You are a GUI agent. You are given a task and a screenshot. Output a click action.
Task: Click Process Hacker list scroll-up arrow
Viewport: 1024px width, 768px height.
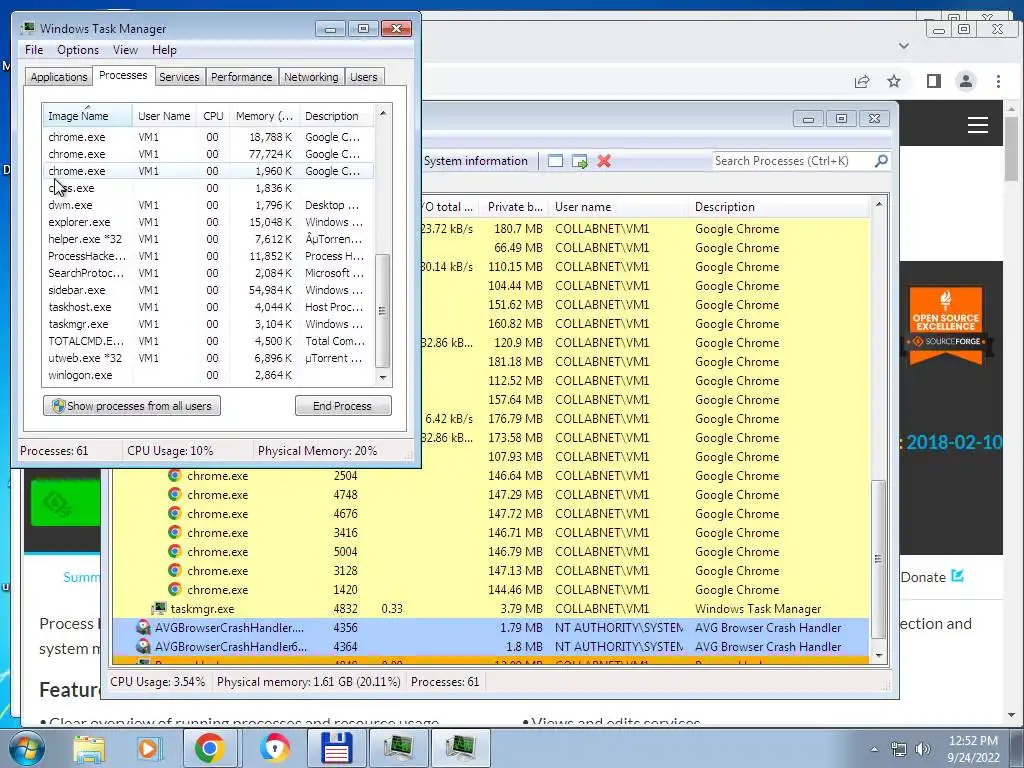(879, 204)
